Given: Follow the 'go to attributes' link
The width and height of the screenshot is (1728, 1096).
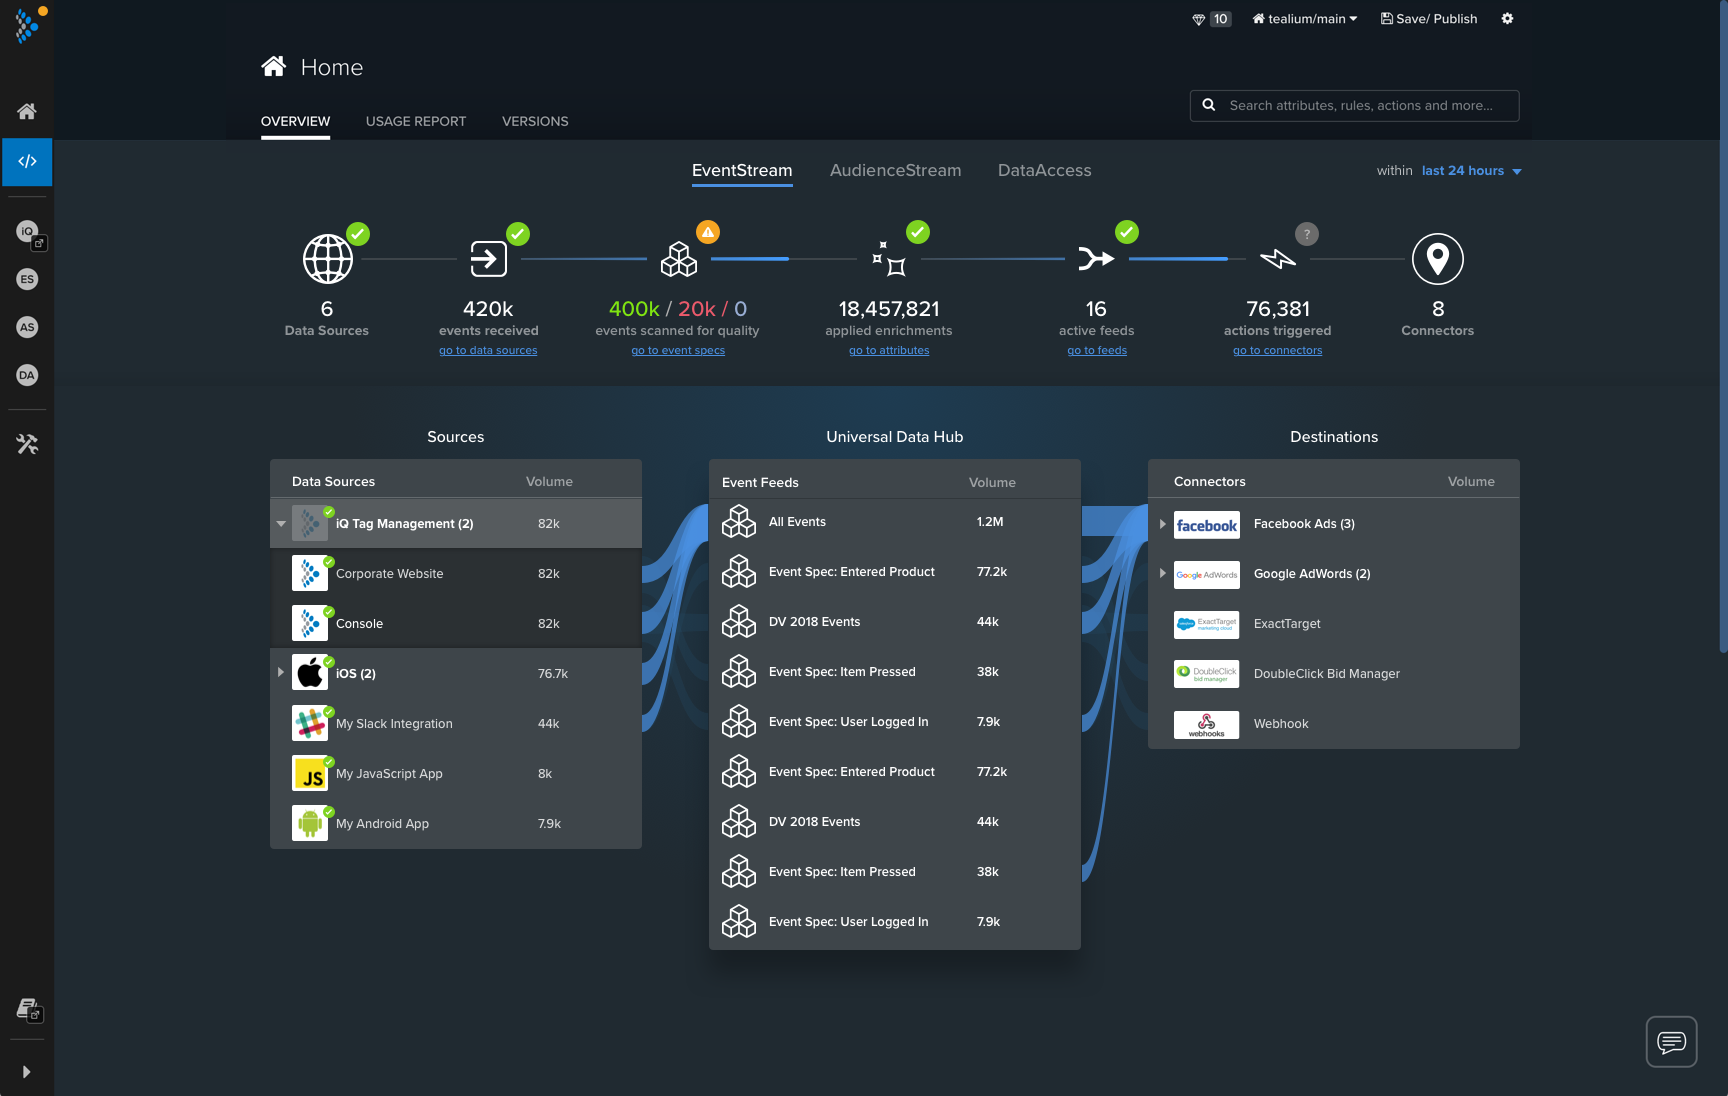Looking at the screenshot, I should tap(888, 350).
